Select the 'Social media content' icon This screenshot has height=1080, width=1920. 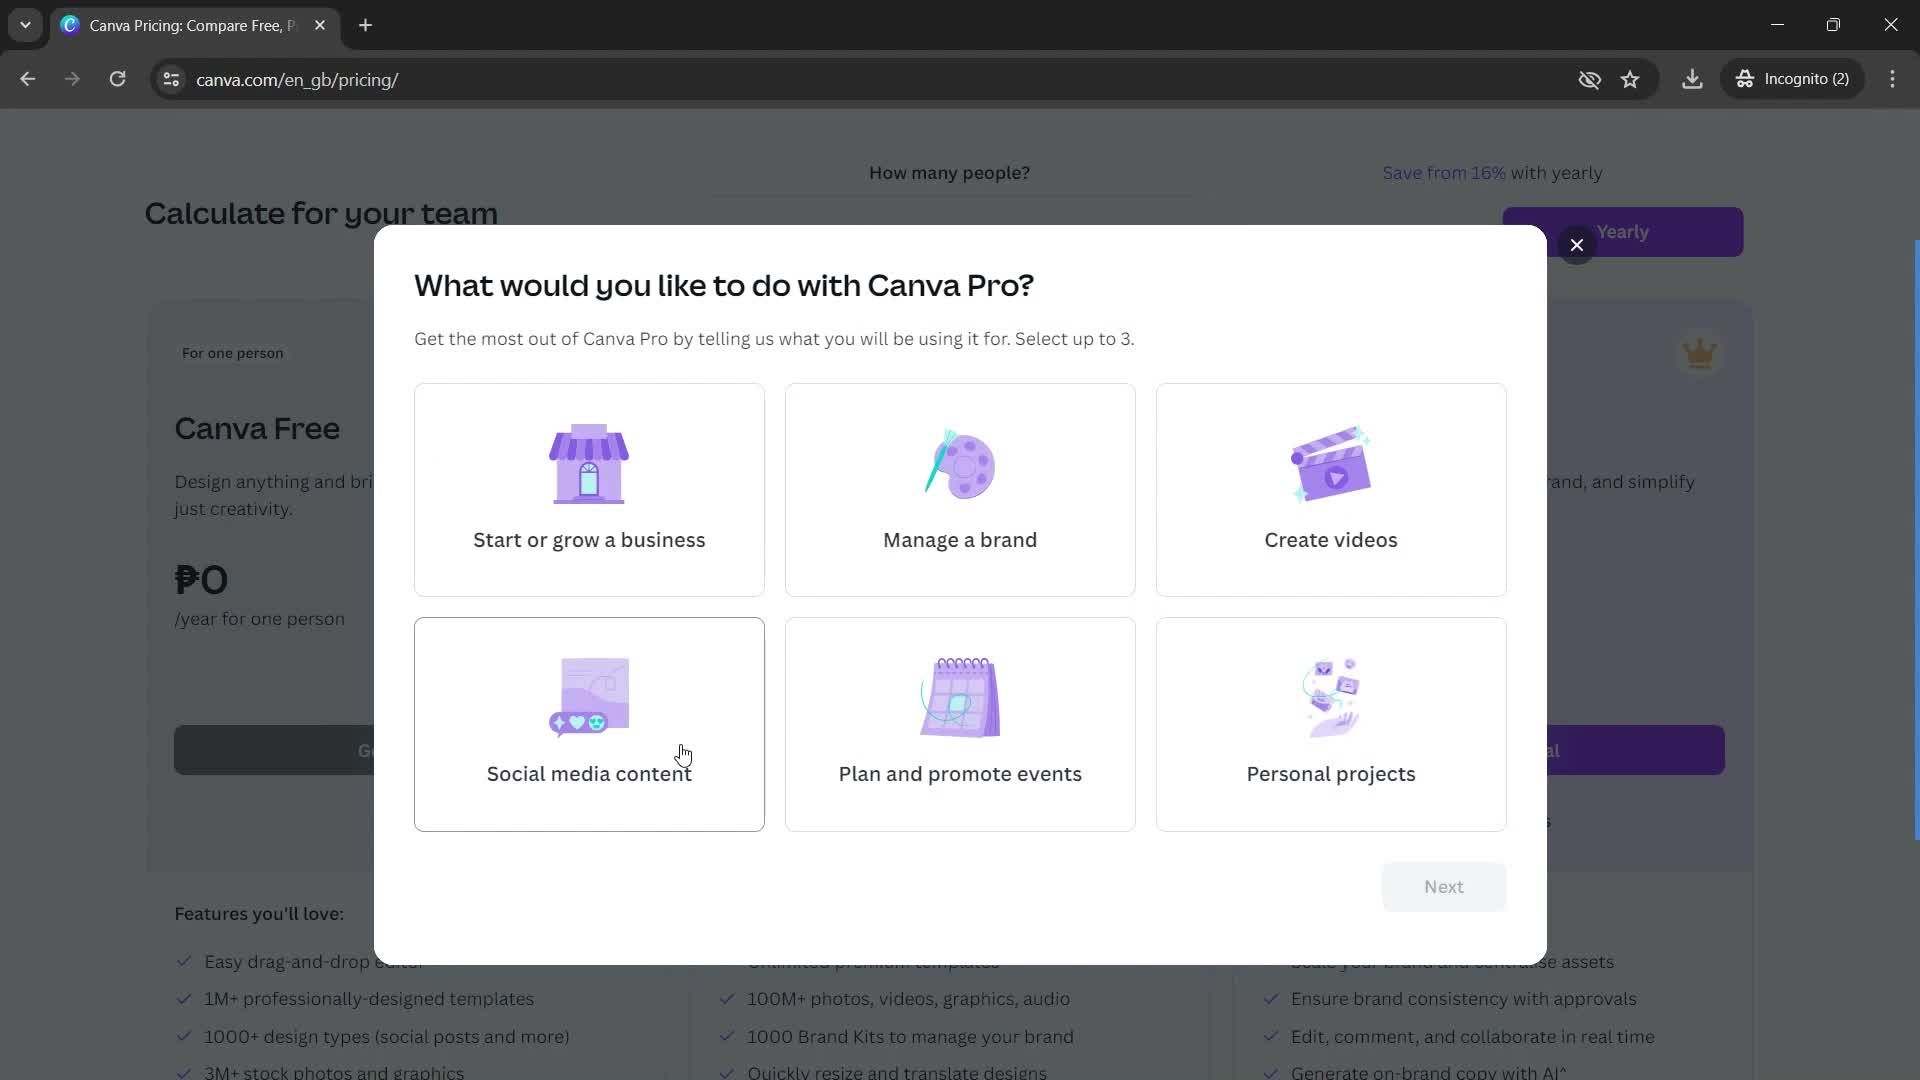coord(589,694)
